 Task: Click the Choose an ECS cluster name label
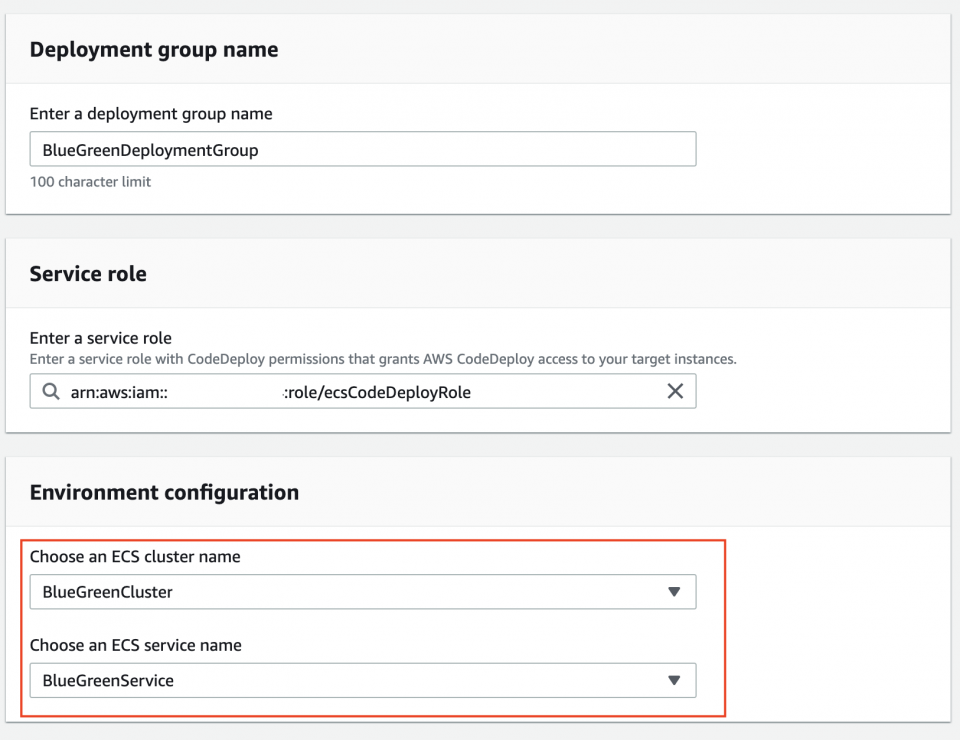tap(135, 557)
